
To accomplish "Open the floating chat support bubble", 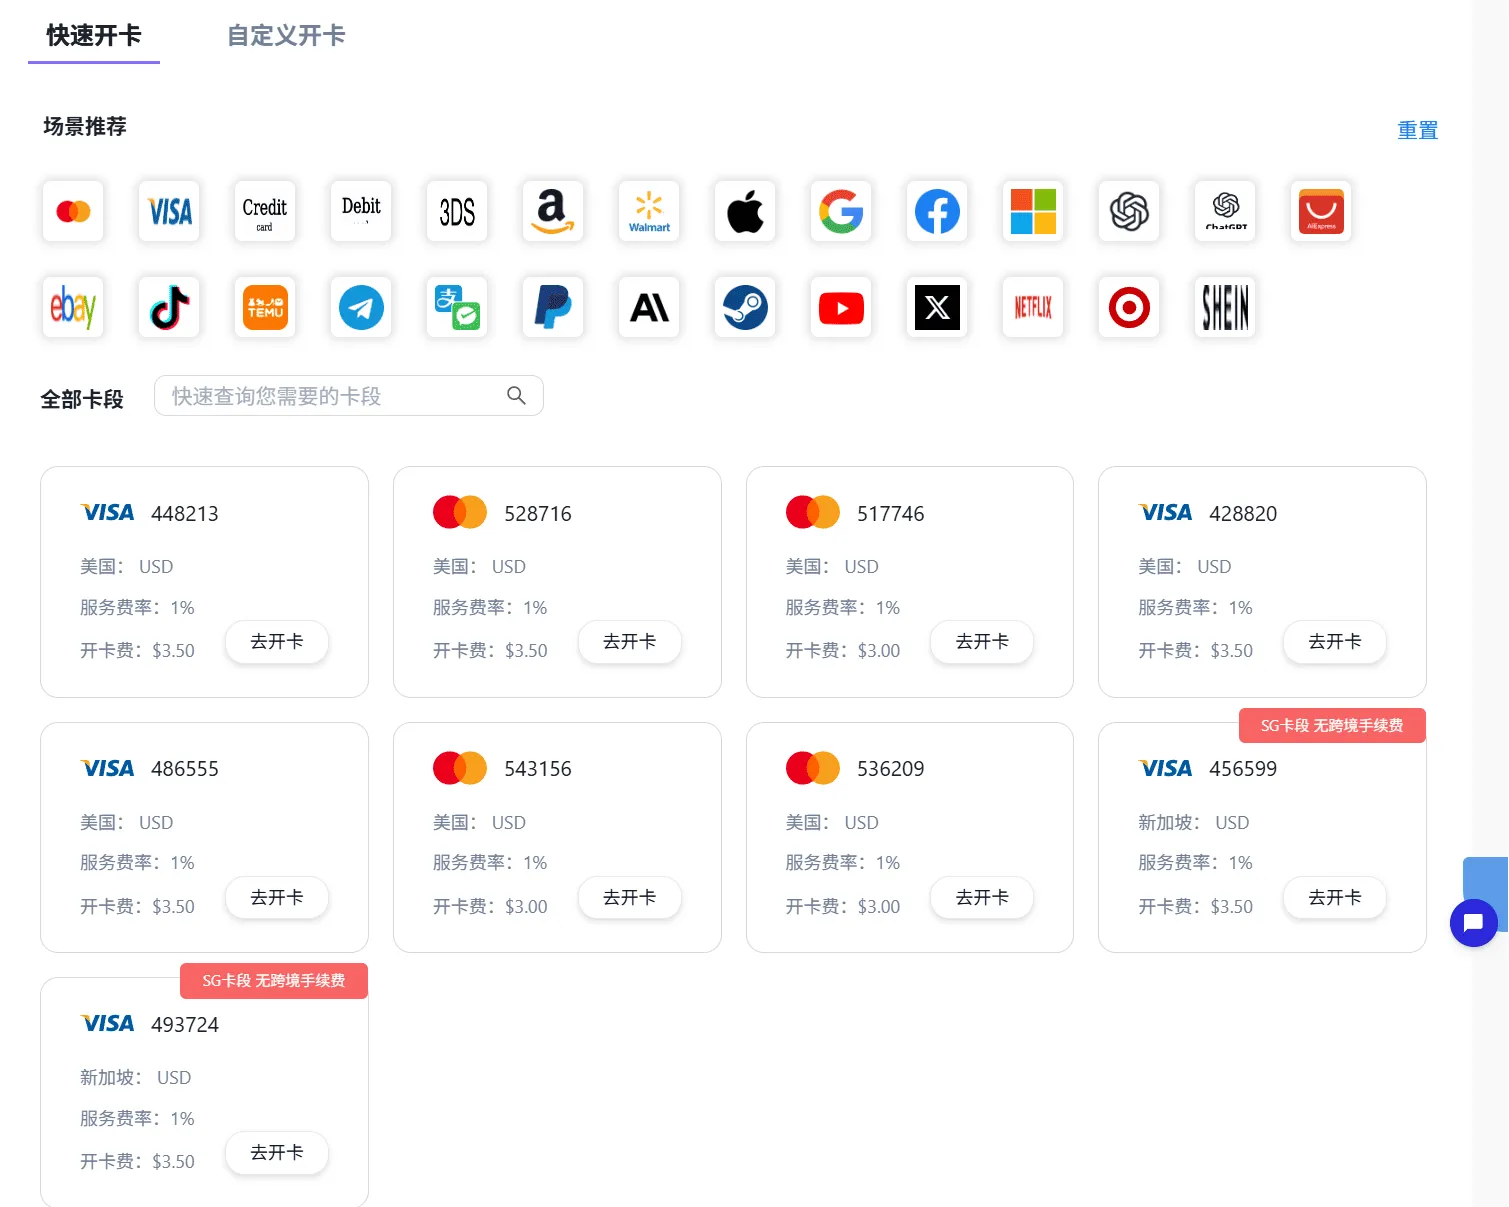I will click(x=1473, y=923).
